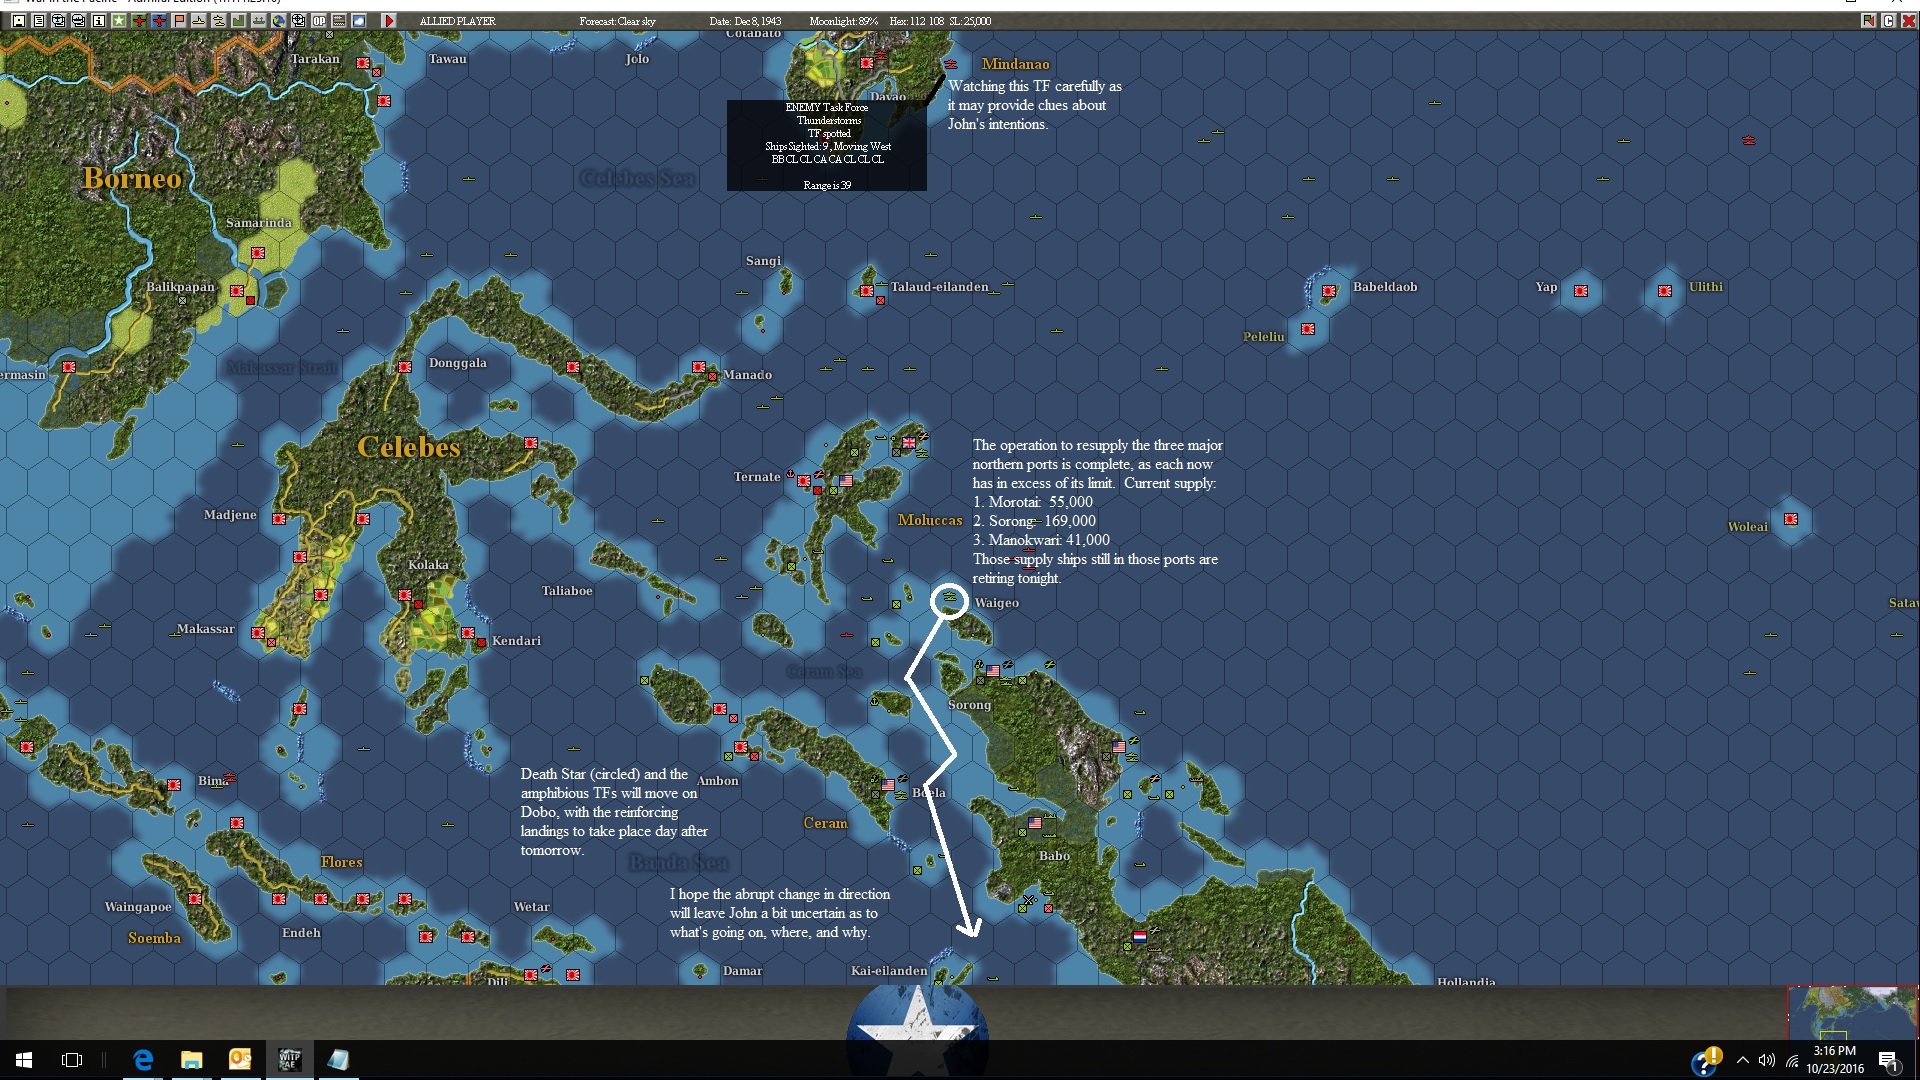Show hidden system tray icons
Viewport: 1920px width, 1080px height.
click(x=1743, y=1060)
